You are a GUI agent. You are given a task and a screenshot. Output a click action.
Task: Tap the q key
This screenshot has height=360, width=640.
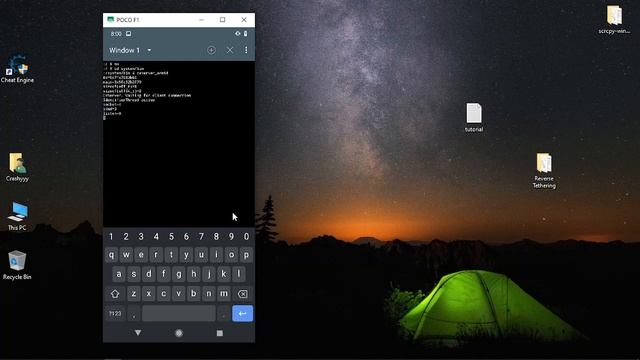(x=111, y=255)
